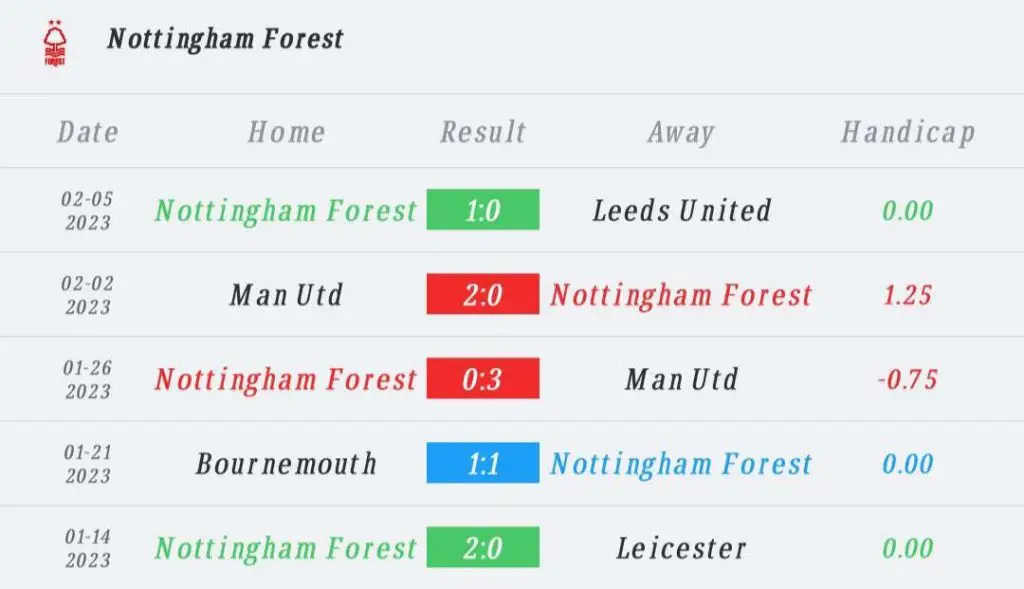Click the 01-14 2023 match date

(x=88, y=548)
